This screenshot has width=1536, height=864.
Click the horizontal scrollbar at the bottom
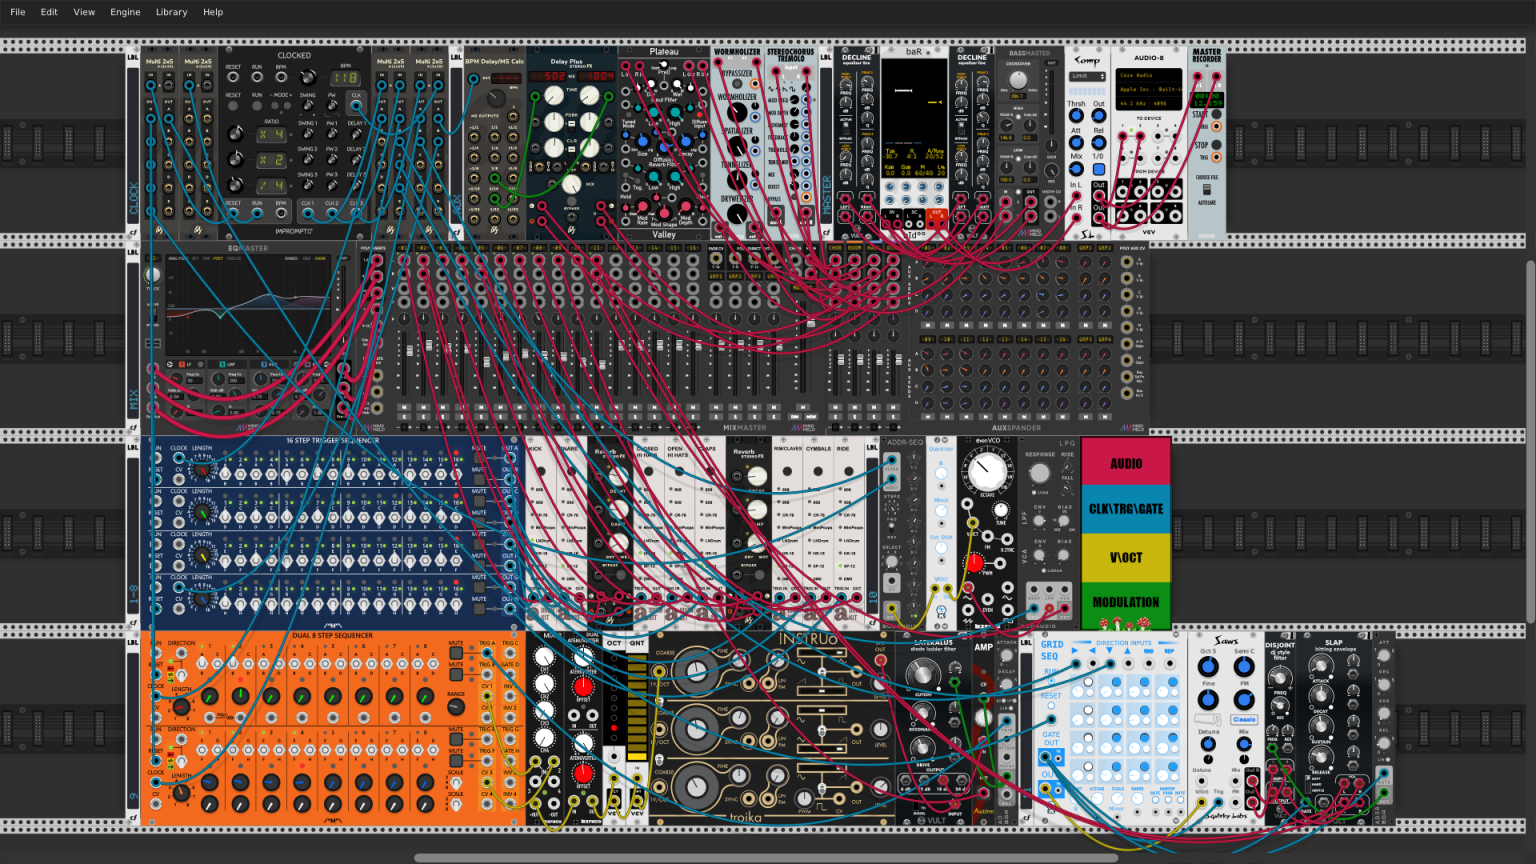[x=767, y=858]
